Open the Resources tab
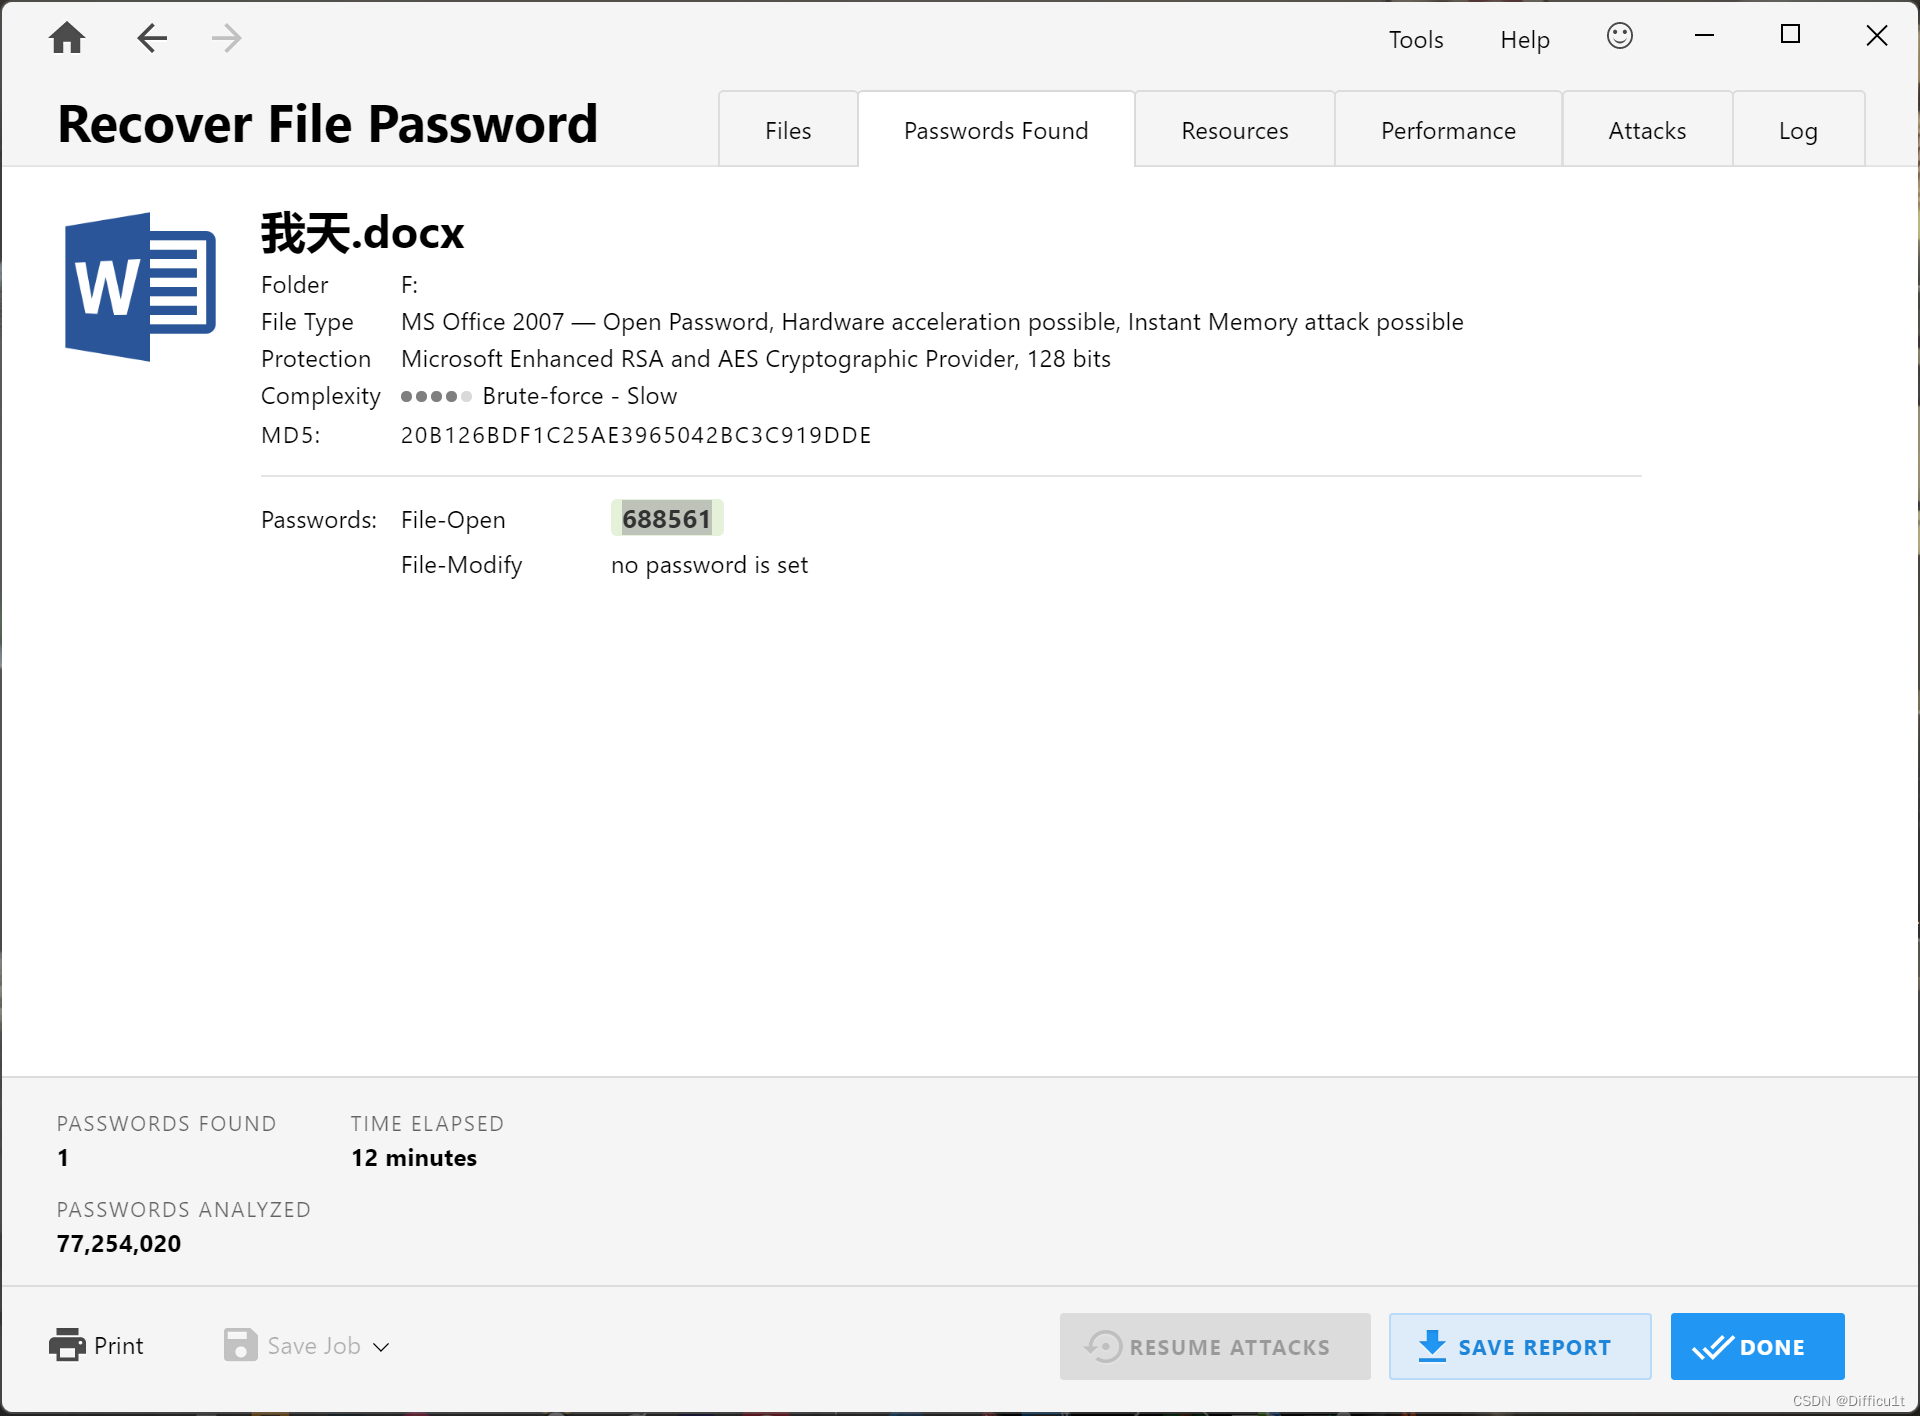Screen dimensions: 1920x1416 (x=1234, y=131)
